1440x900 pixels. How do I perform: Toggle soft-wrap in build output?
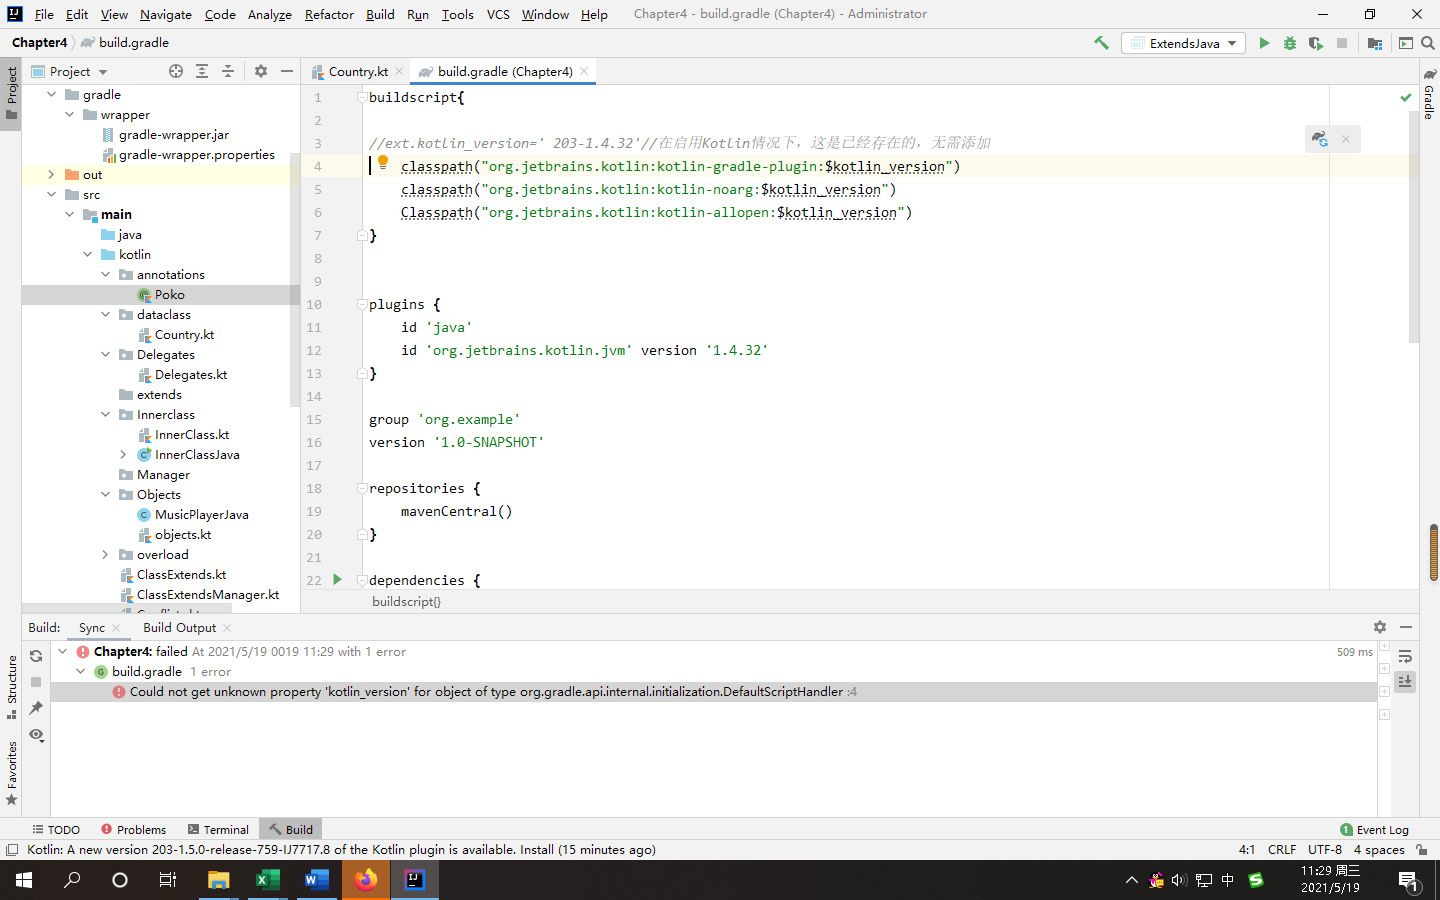[1405, 656]
